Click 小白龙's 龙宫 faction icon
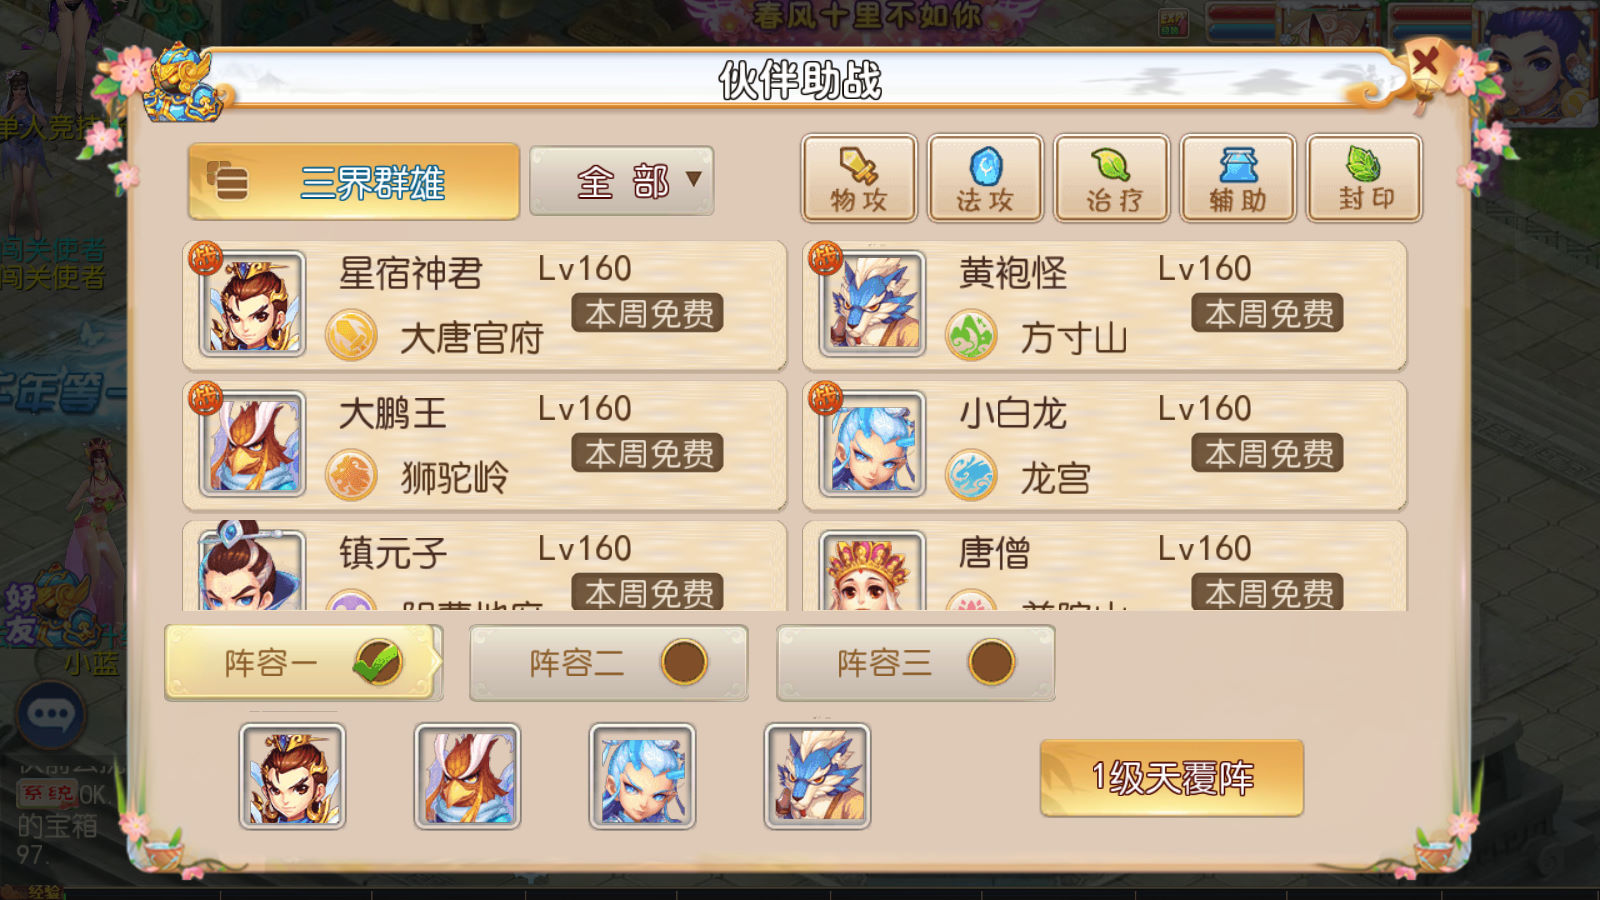This screenshot has height=900, width=1600. tap(971, 474)
